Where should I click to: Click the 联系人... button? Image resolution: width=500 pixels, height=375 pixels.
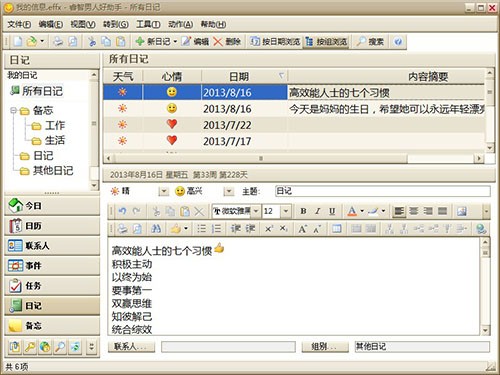pyautogui.click(x=131, y=347)
